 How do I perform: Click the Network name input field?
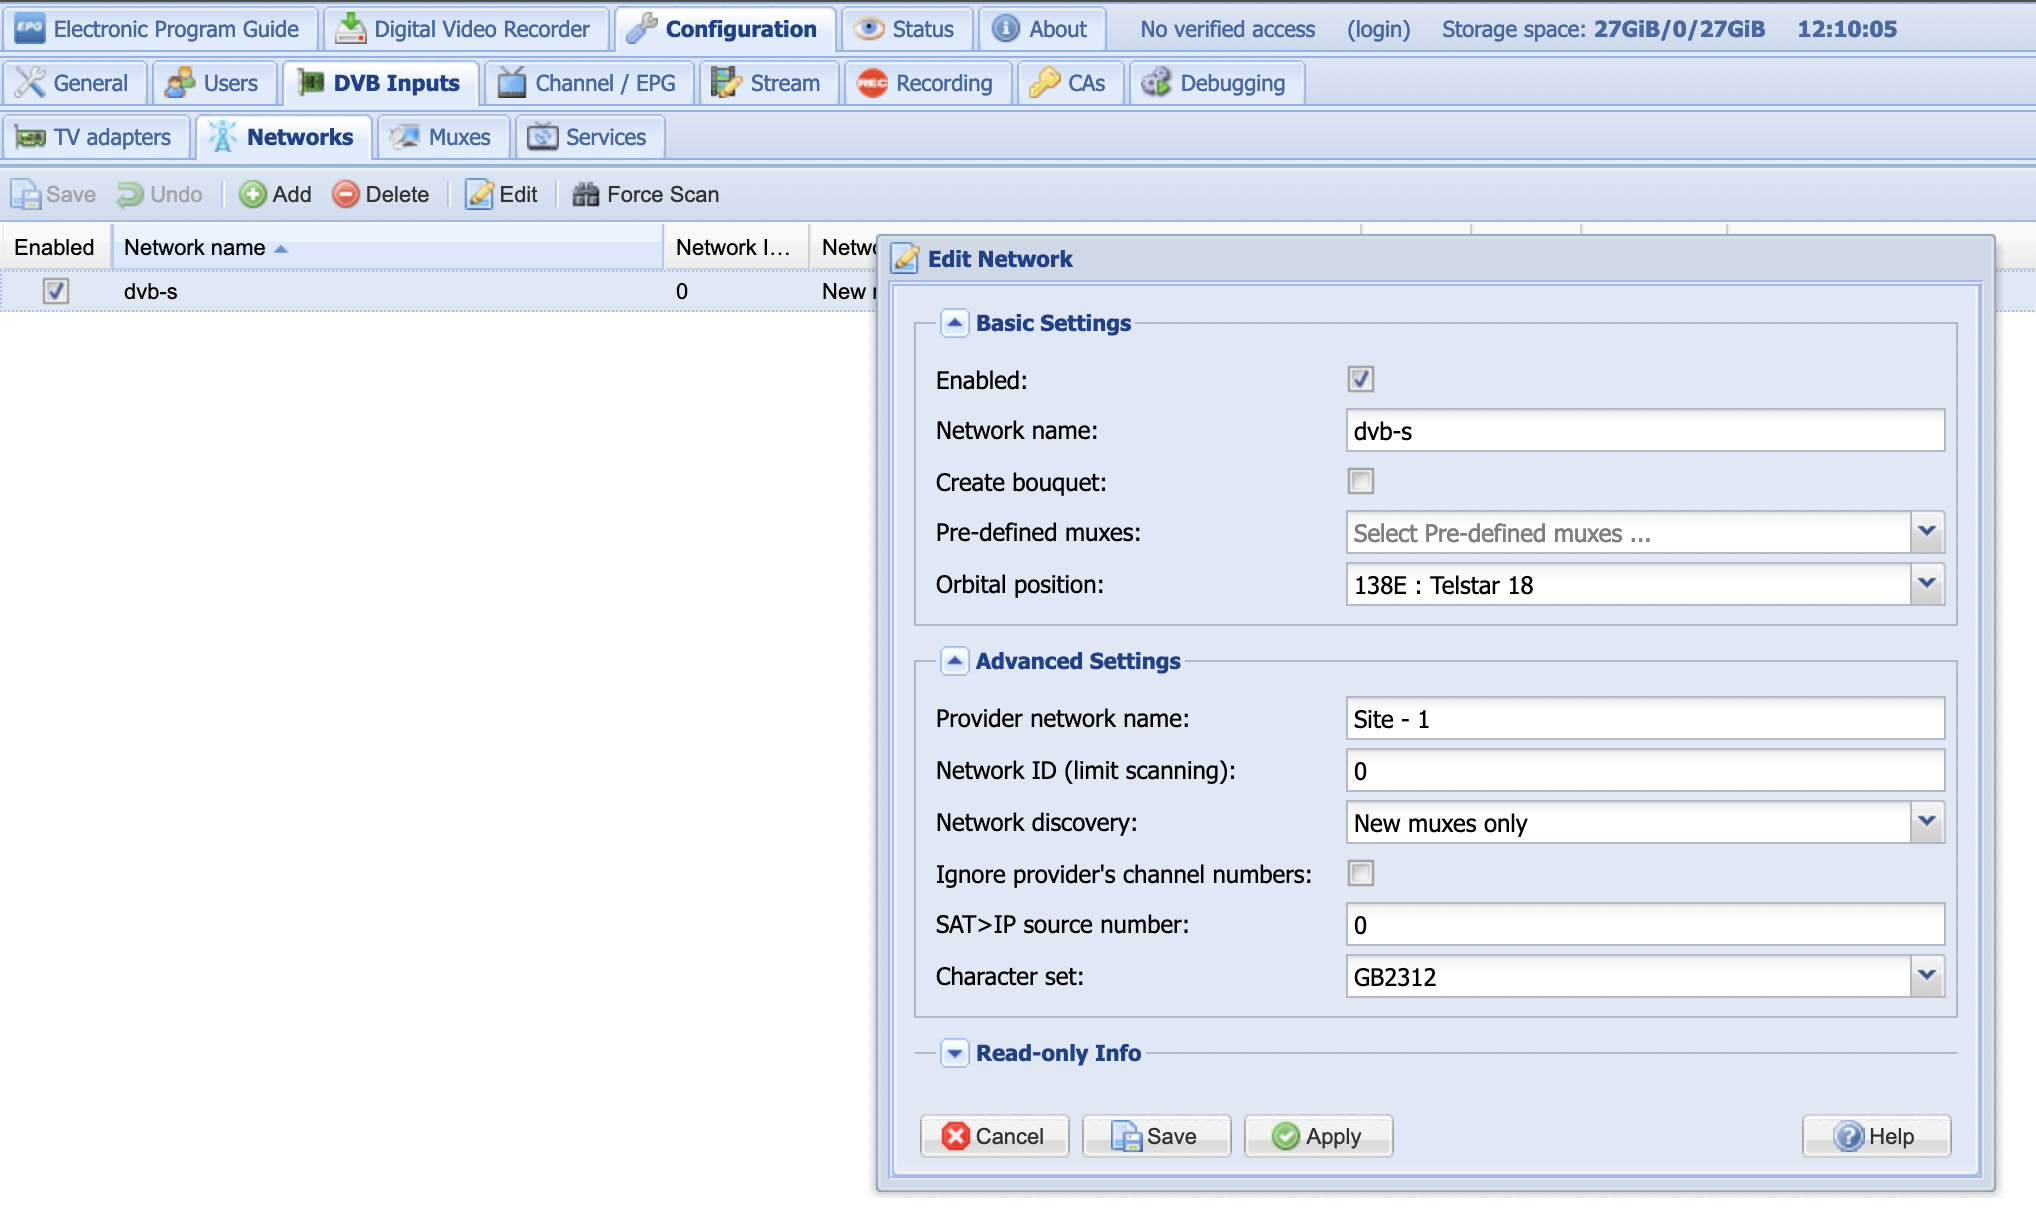1645,430
